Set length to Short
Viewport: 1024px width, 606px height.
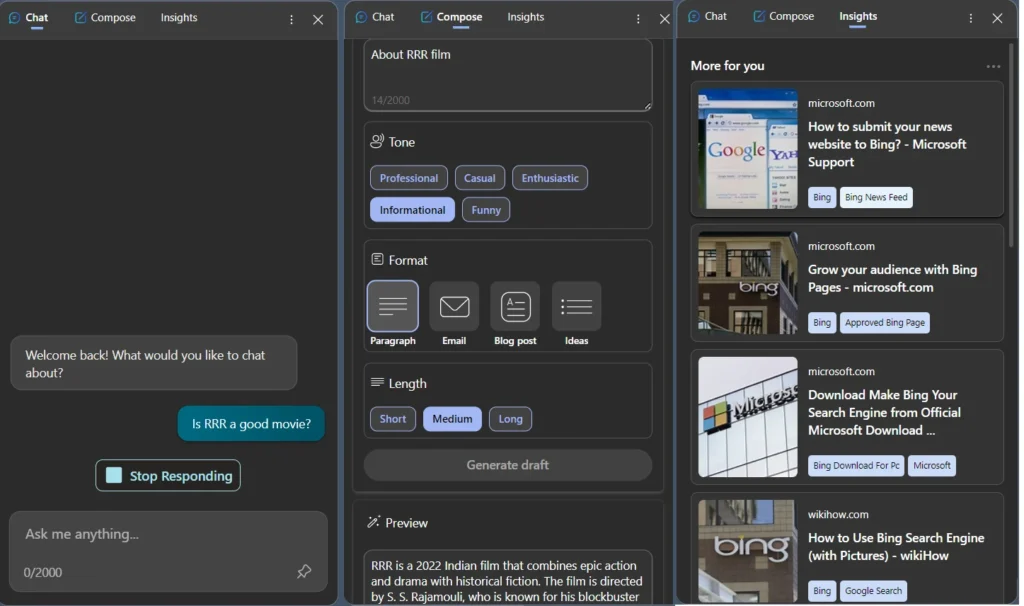pos(392,419)
